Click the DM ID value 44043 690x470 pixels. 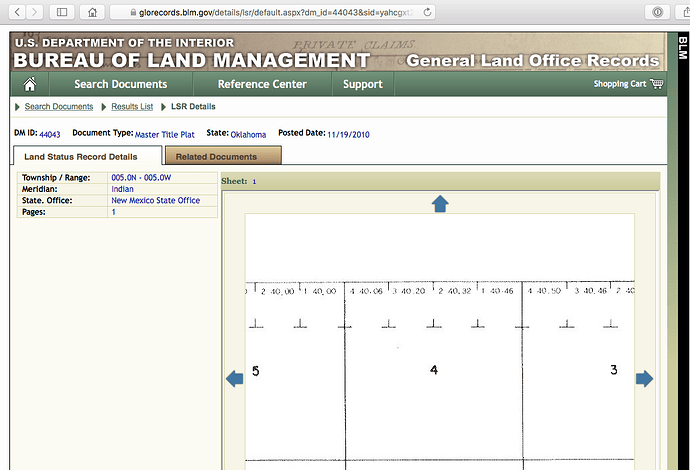(x=50, y=134)
